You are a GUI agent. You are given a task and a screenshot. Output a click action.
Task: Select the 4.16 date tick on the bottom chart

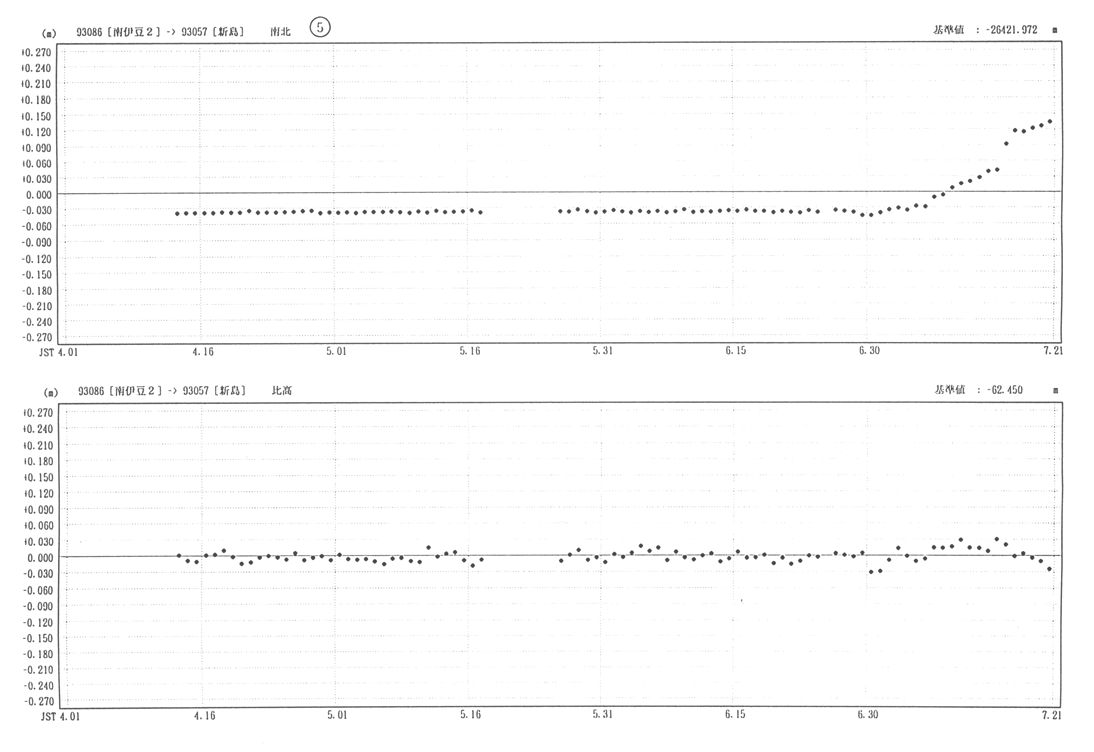[x=204, y=716]
